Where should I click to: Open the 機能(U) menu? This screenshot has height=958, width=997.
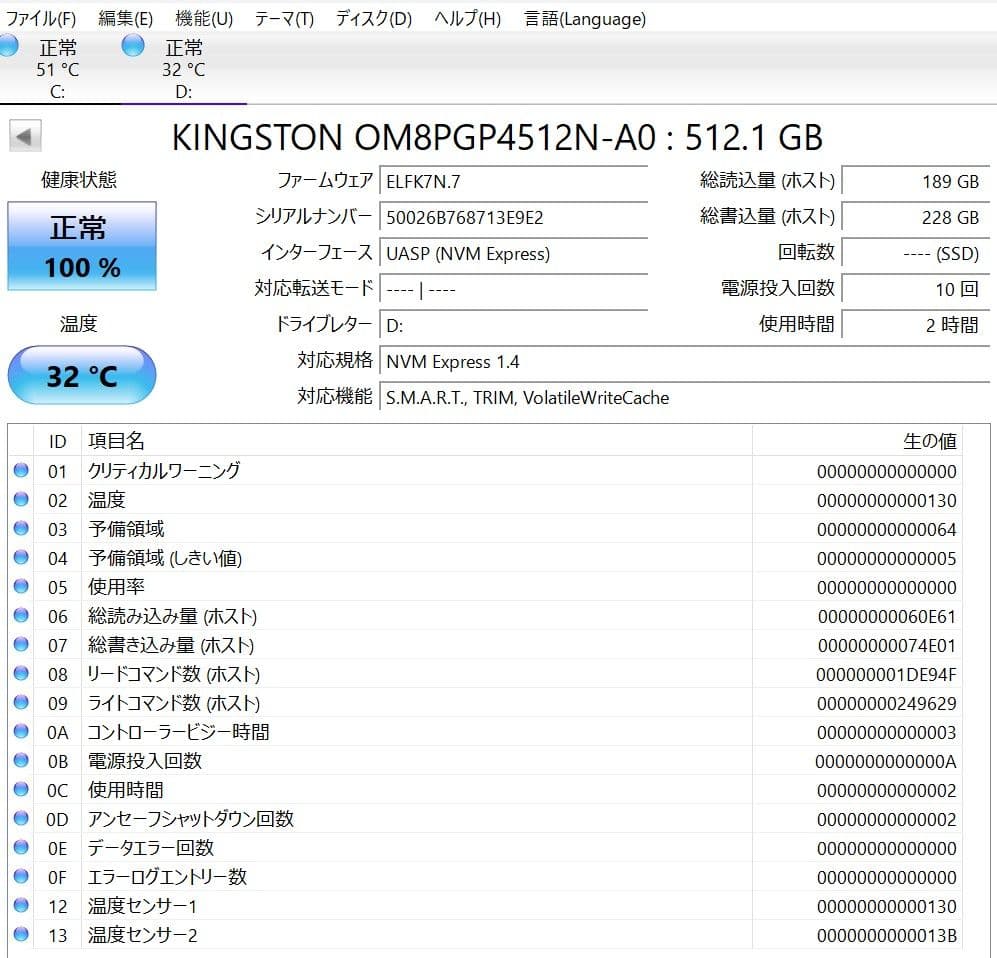point(204,18)
